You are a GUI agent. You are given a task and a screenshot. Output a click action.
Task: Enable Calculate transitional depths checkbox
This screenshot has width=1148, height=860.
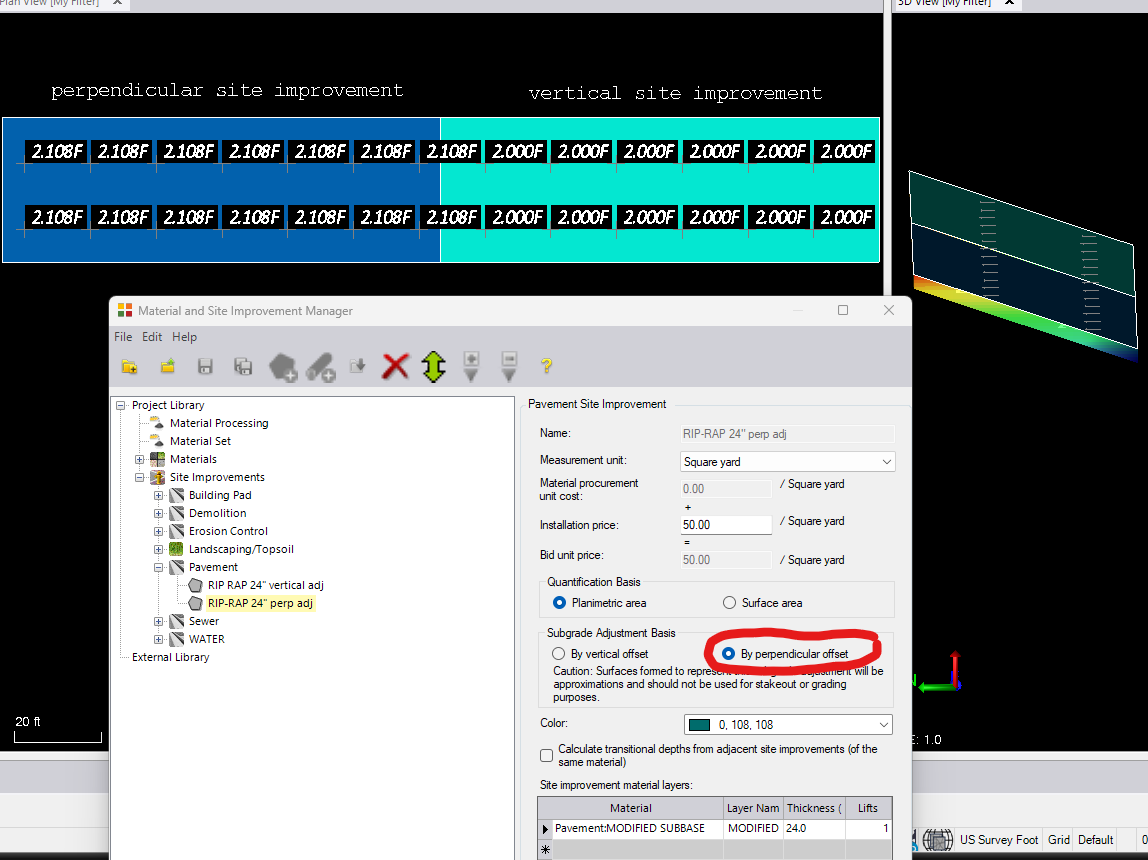click(x=546, y=756)
